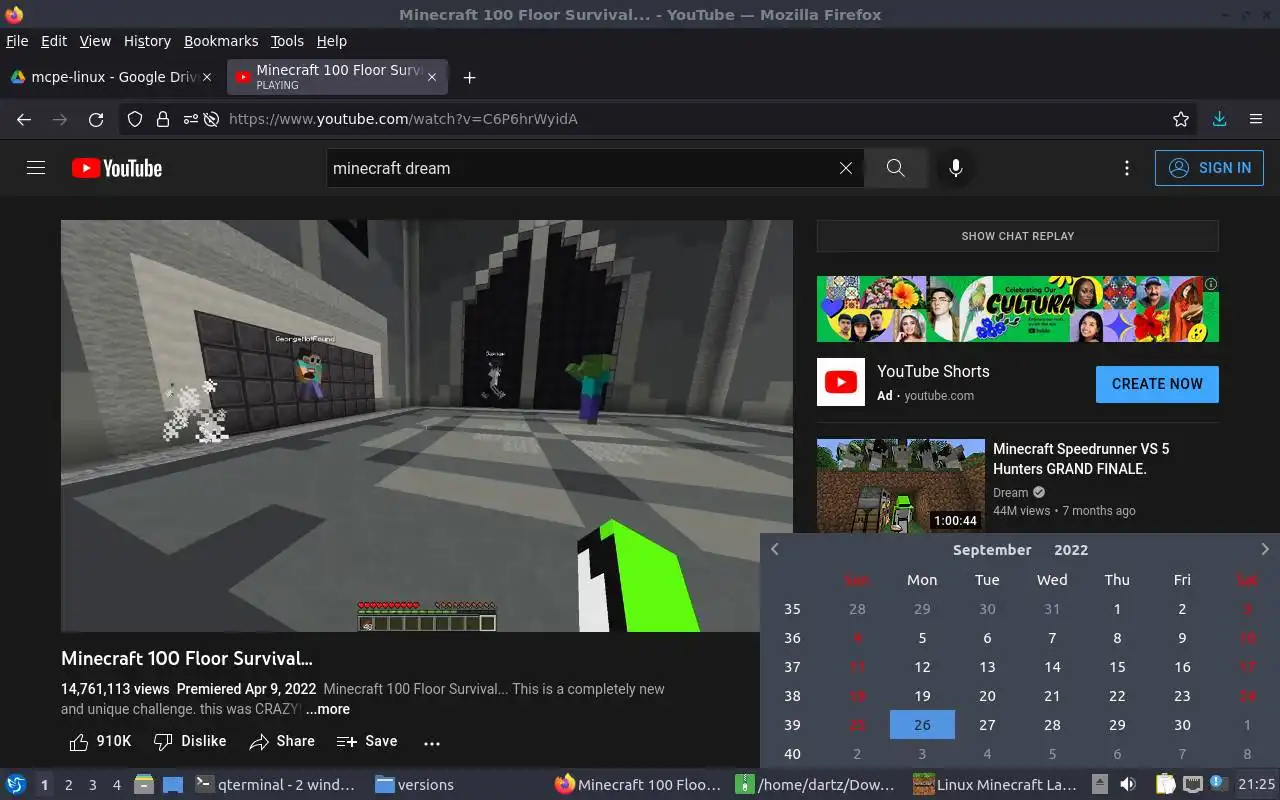Open the ad info icon on Cultura banner
1280x800 pixels.
pyautogui.click(x=1211, y=284)
